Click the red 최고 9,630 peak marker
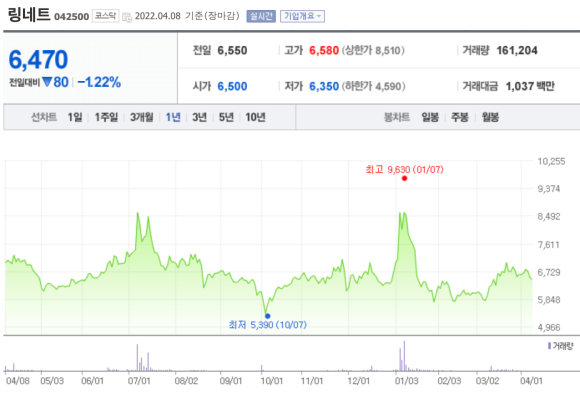 click(x=404, y=178)
